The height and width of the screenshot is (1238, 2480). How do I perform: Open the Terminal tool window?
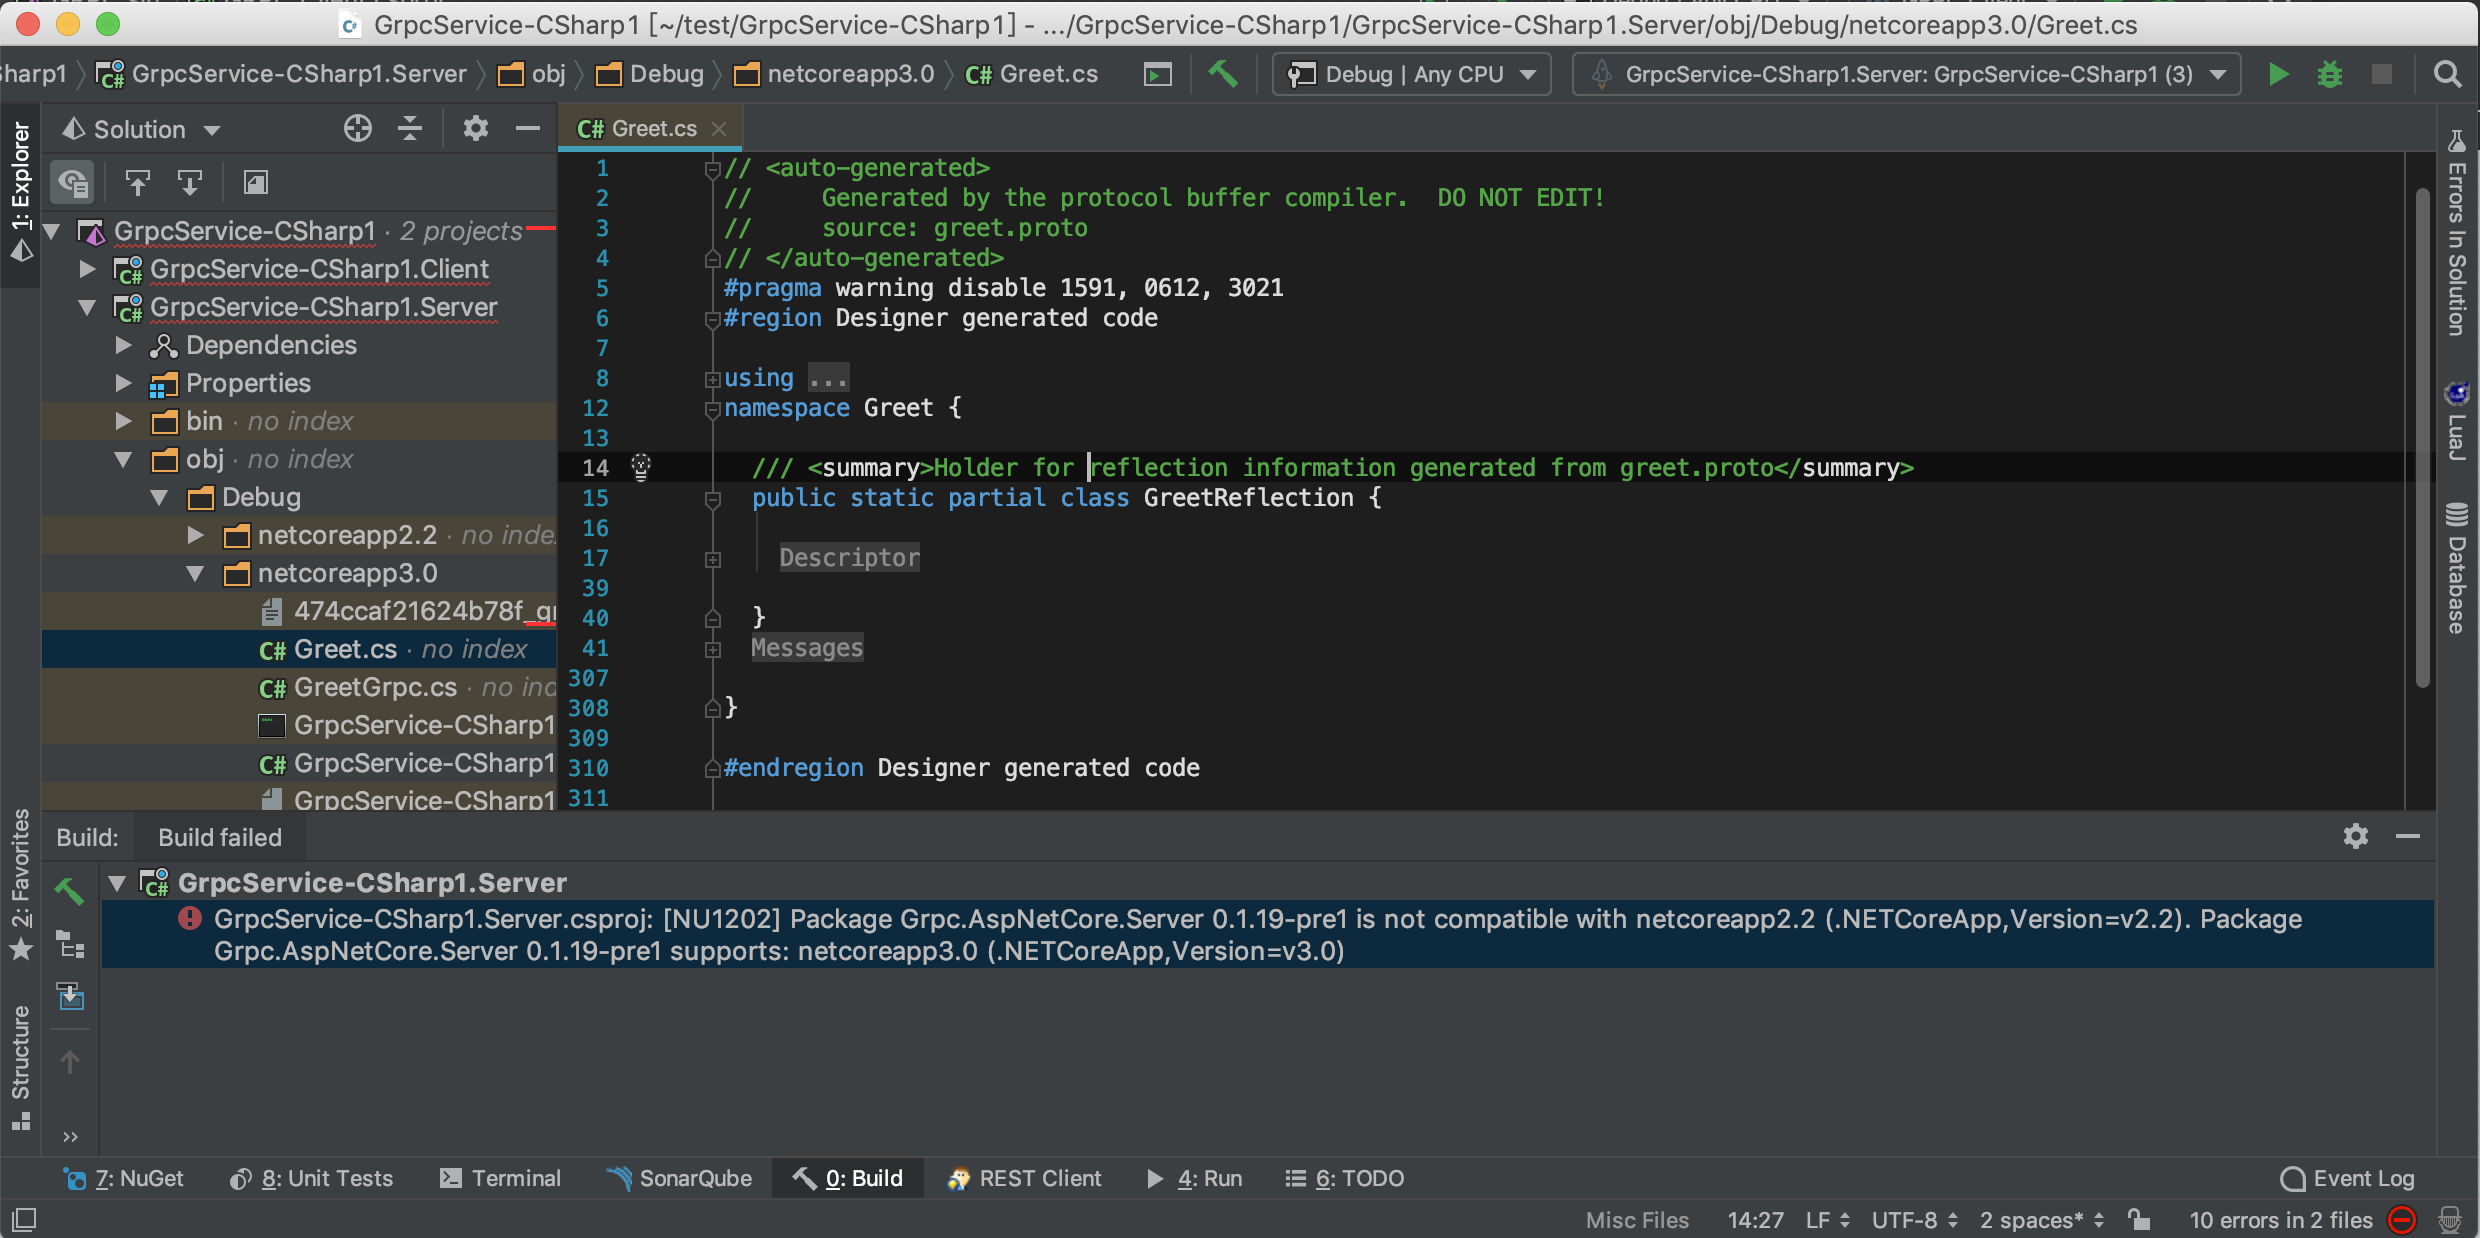coord(500,1178)
